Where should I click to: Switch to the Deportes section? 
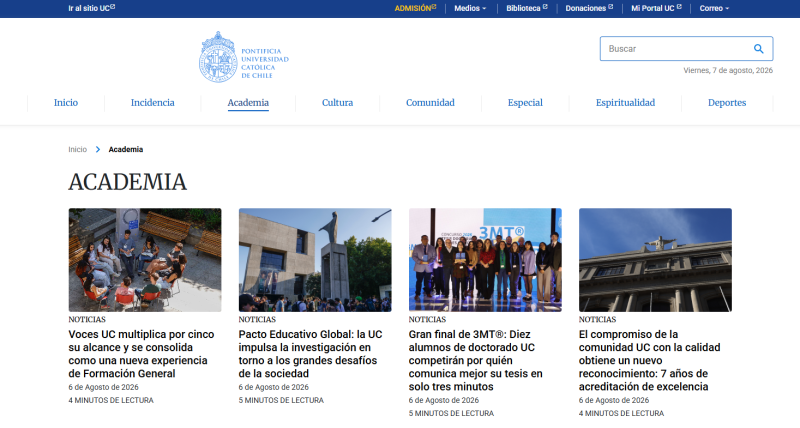[727, 103]
